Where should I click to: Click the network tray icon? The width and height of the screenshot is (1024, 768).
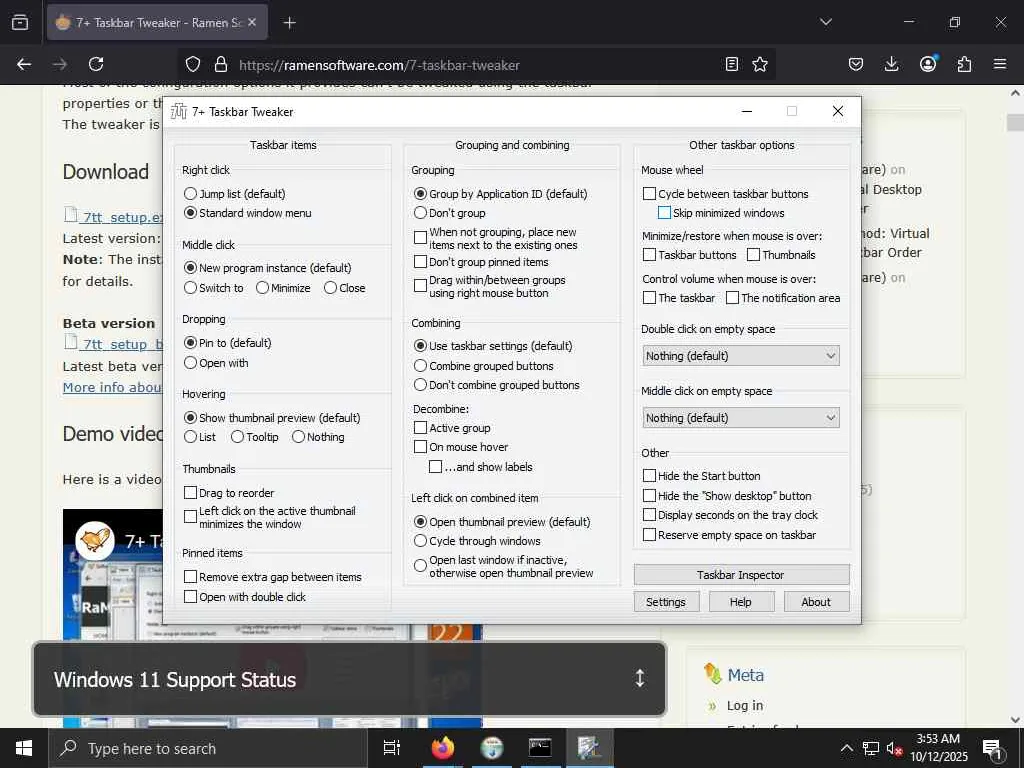[x=871, y=748]
